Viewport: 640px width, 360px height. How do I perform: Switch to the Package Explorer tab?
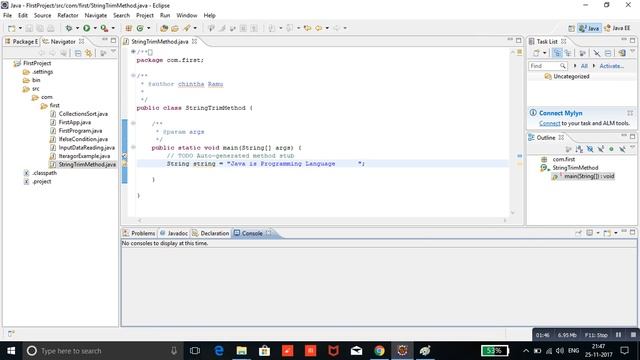21,42
